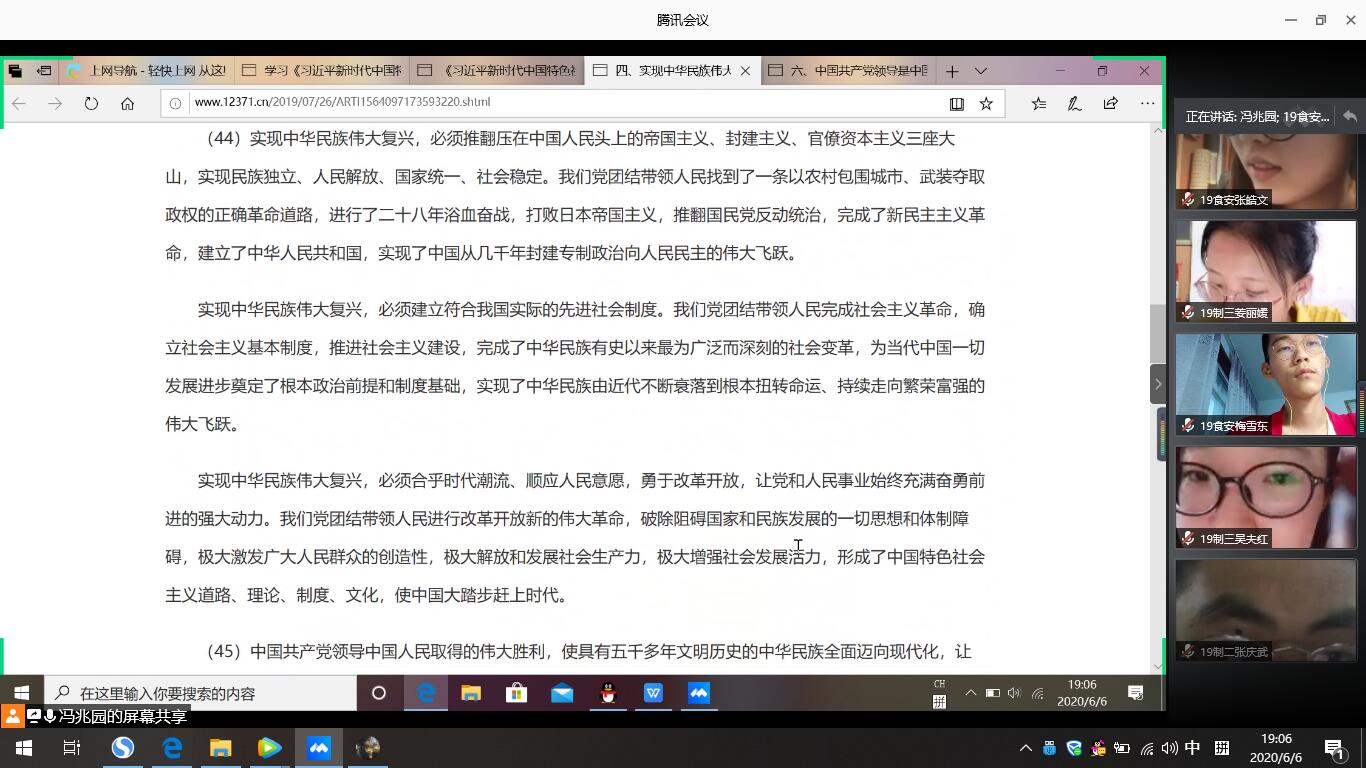Click the web page vertical scrollbar thumb
This screenshot has height=768, width=1366.
click(x=1158, y=333)
